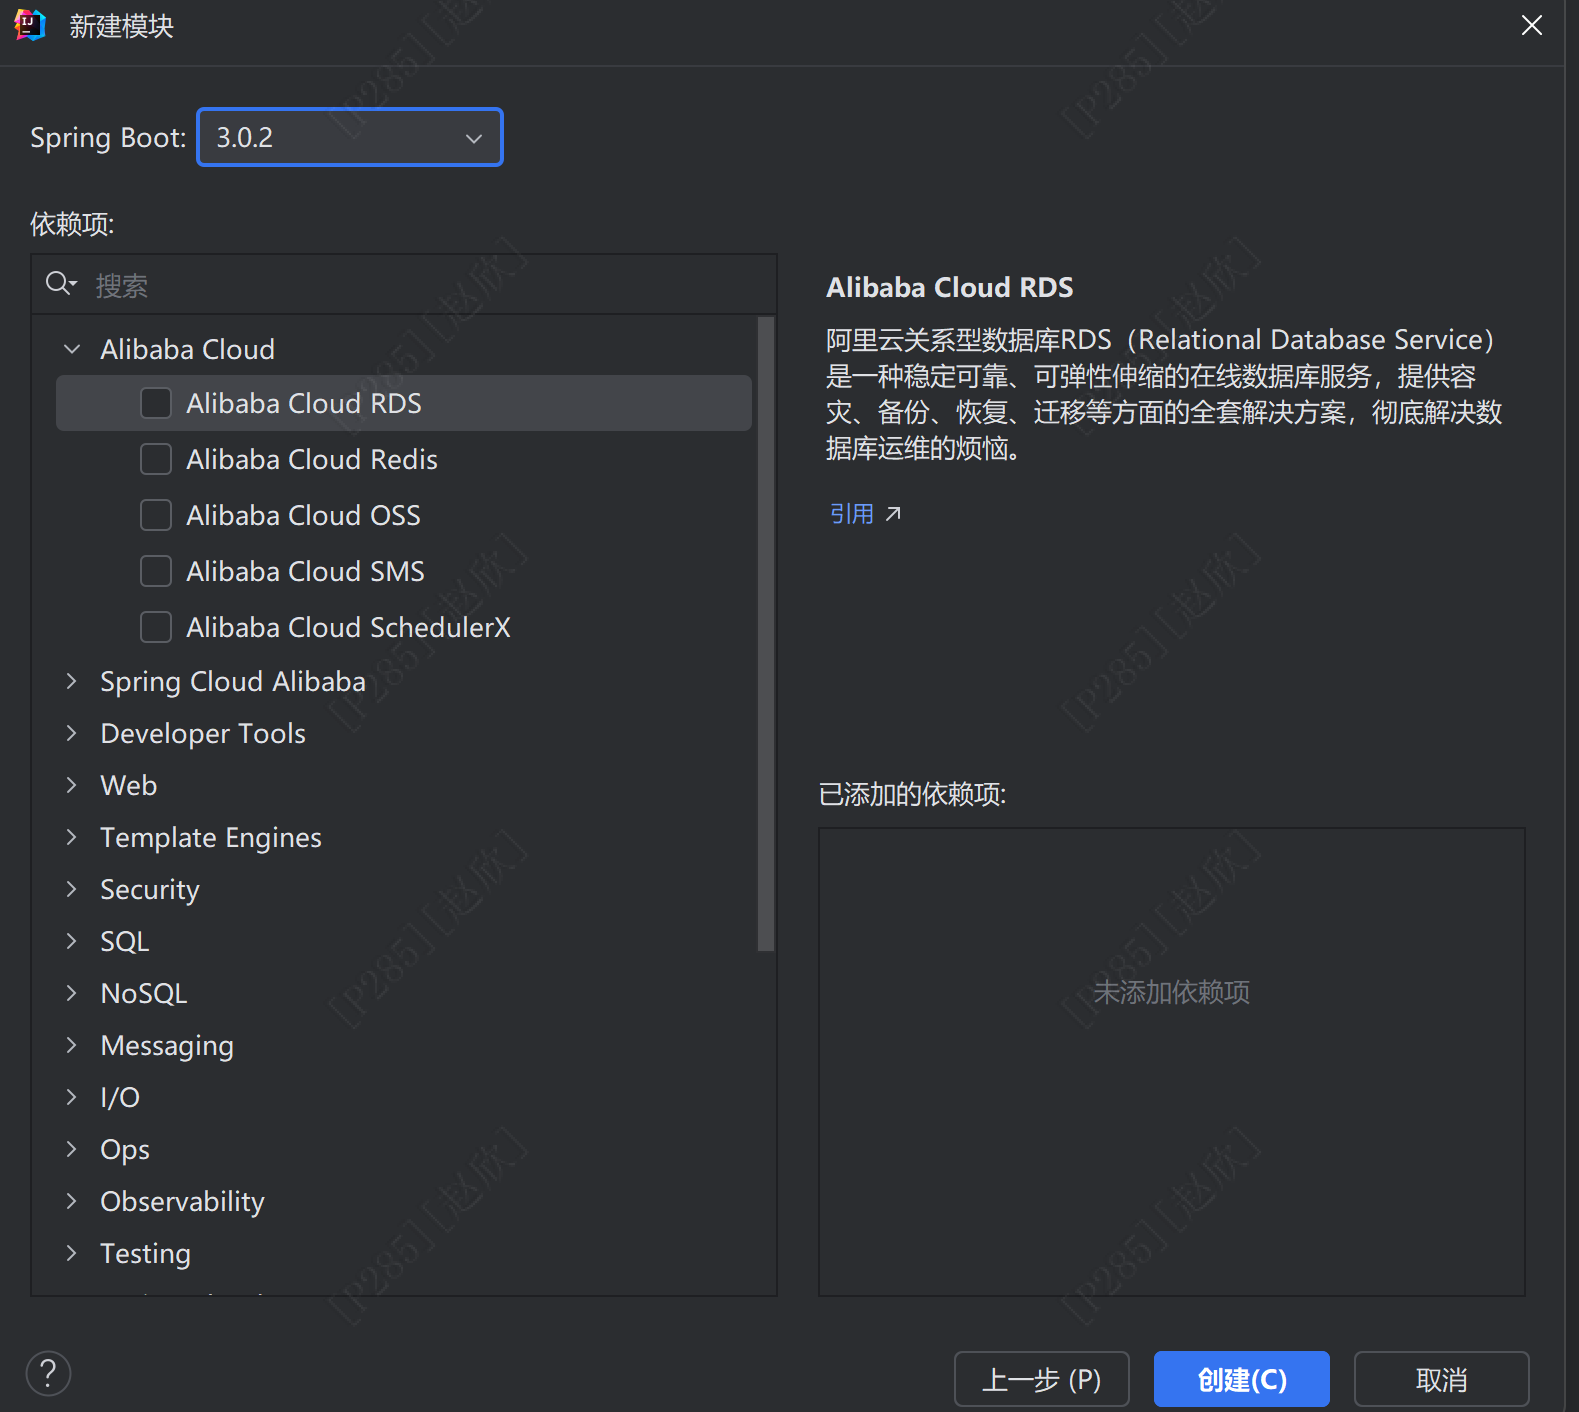Click the IntelliJ IDEA logo icon
This screenshot has width=1579, height=1412.
coord(30,25)
